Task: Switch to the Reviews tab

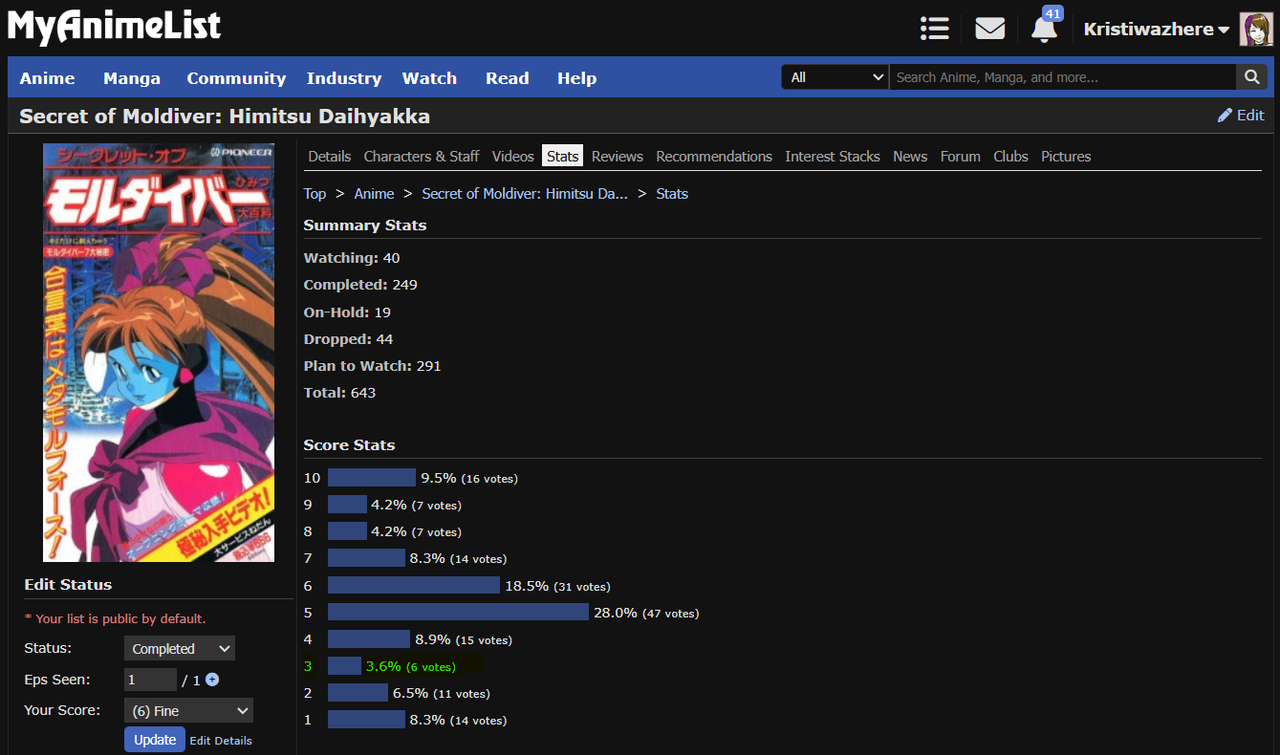Action: click(617, 156)
